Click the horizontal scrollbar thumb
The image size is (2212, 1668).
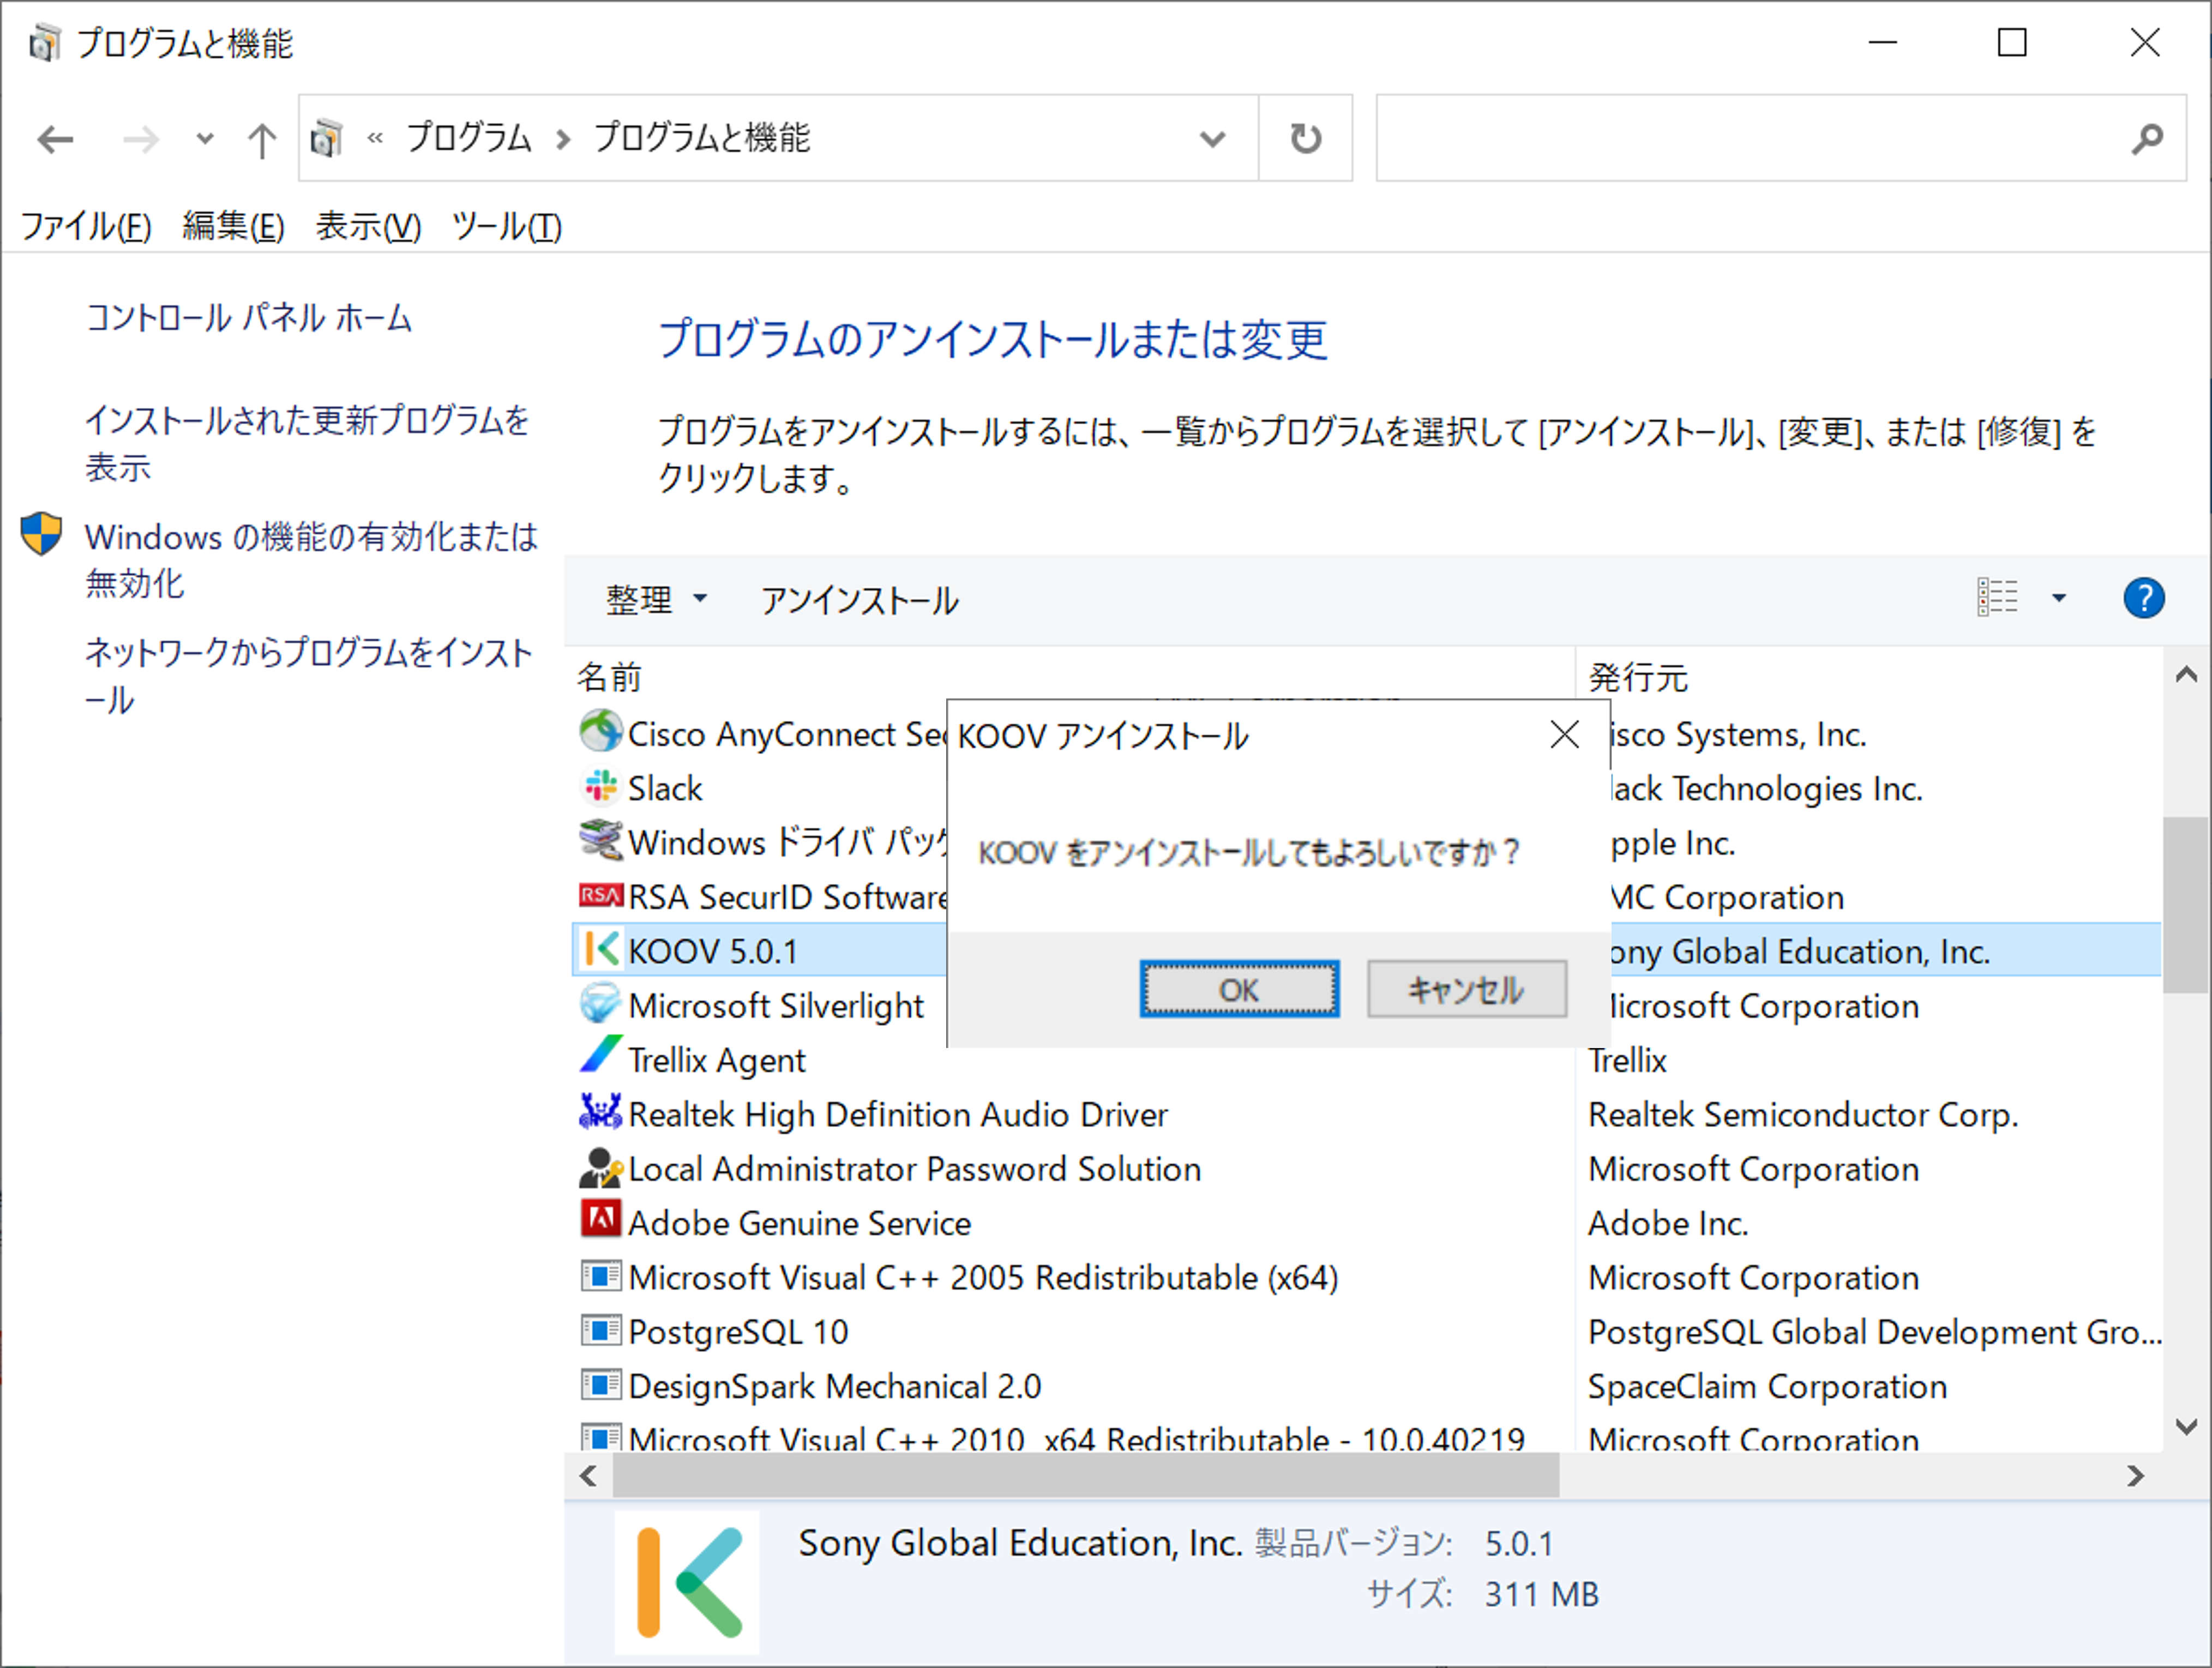(x=1086, y=1475)
